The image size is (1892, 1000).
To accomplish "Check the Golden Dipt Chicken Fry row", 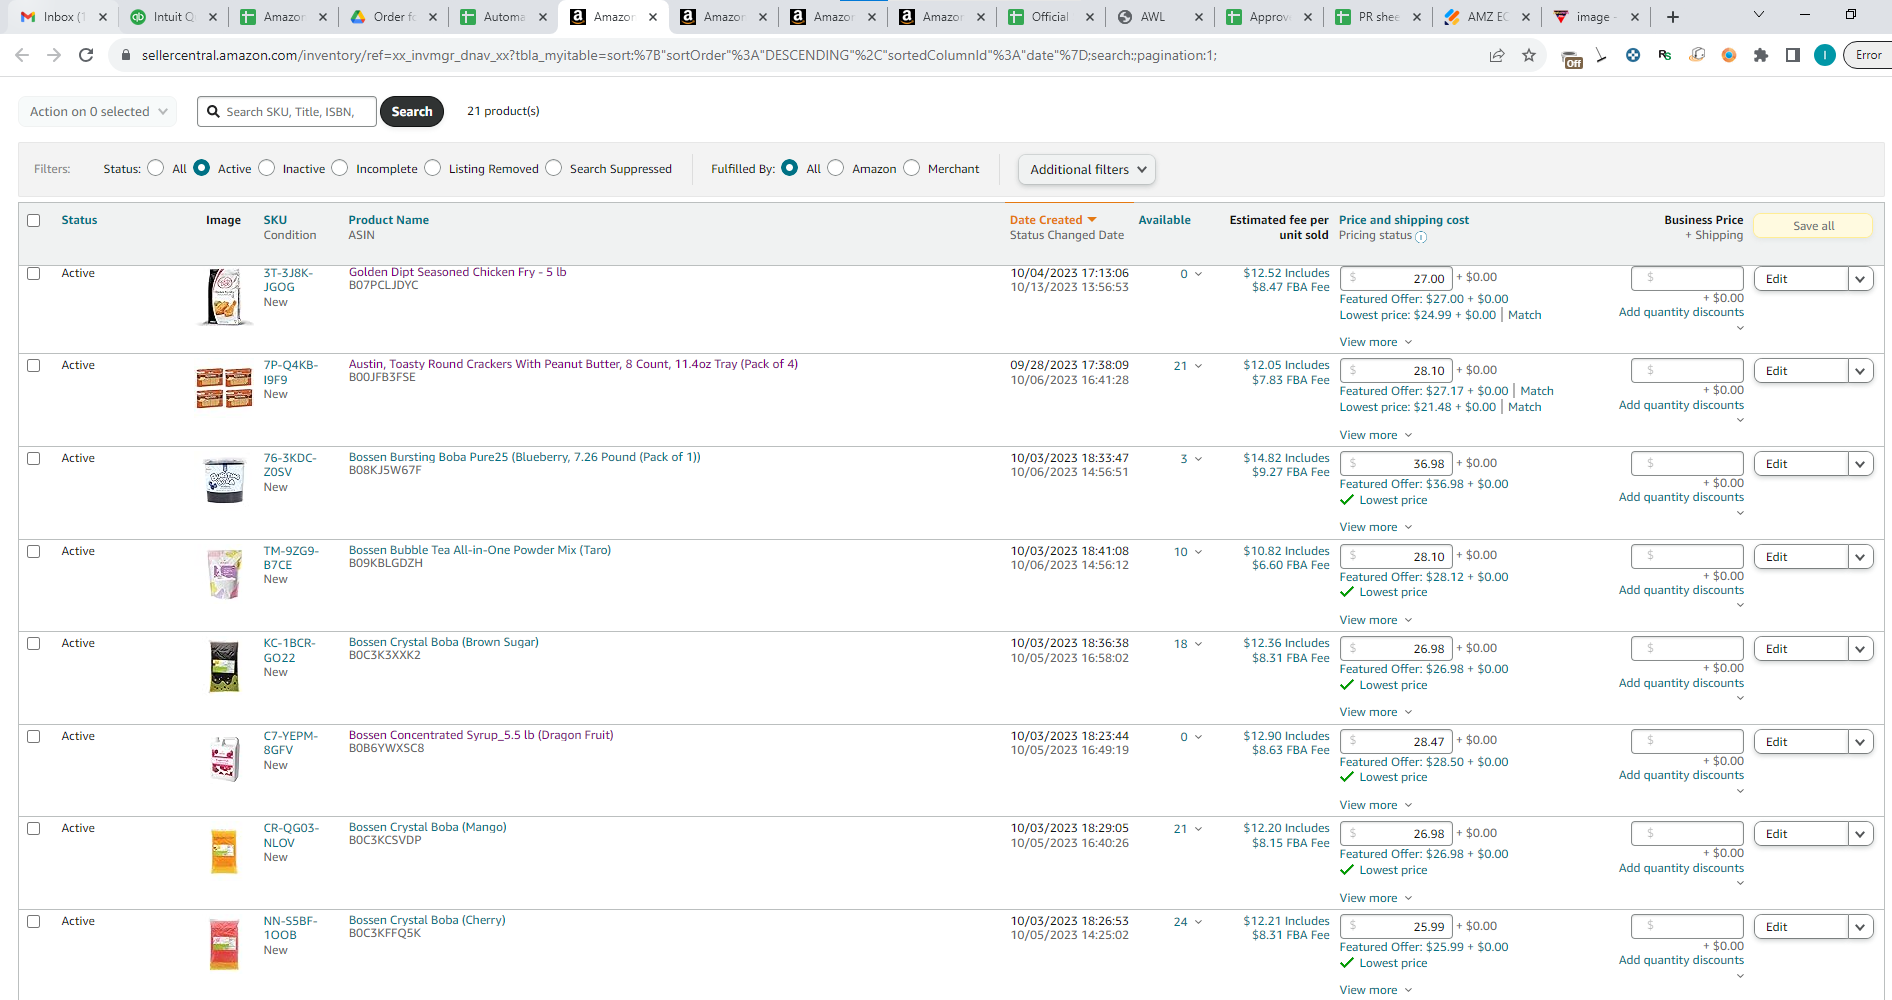I will point(34,273).
